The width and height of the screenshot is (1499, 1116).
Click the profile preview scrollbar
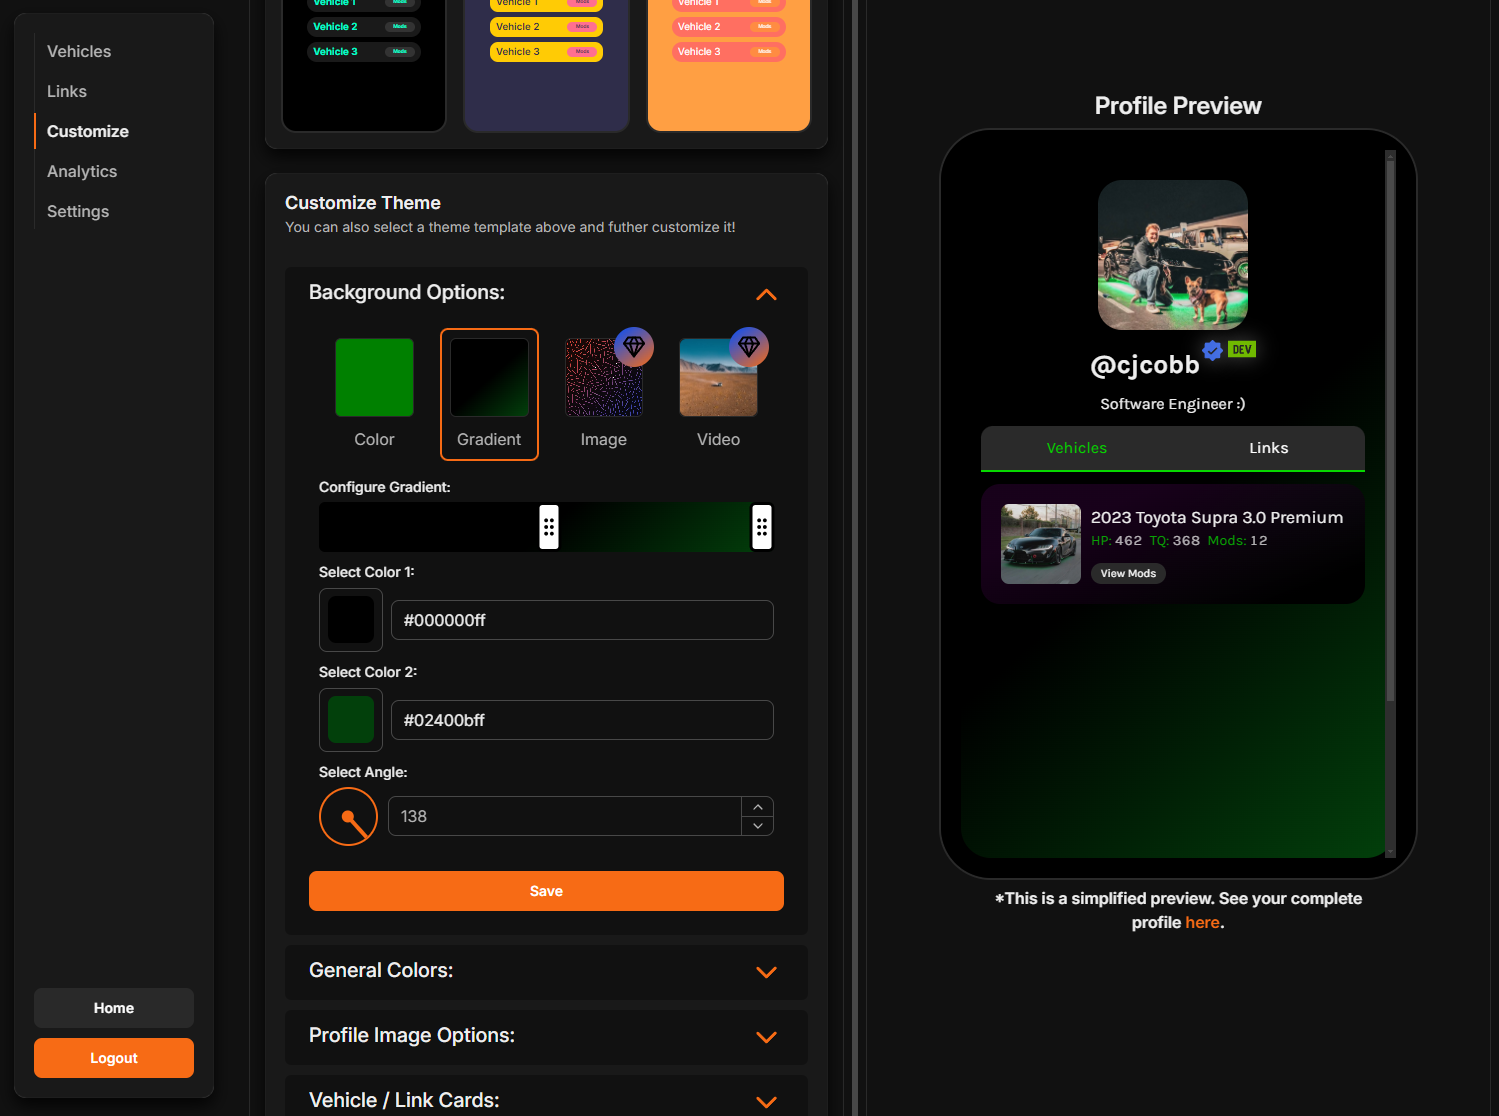coord(1390,430)
